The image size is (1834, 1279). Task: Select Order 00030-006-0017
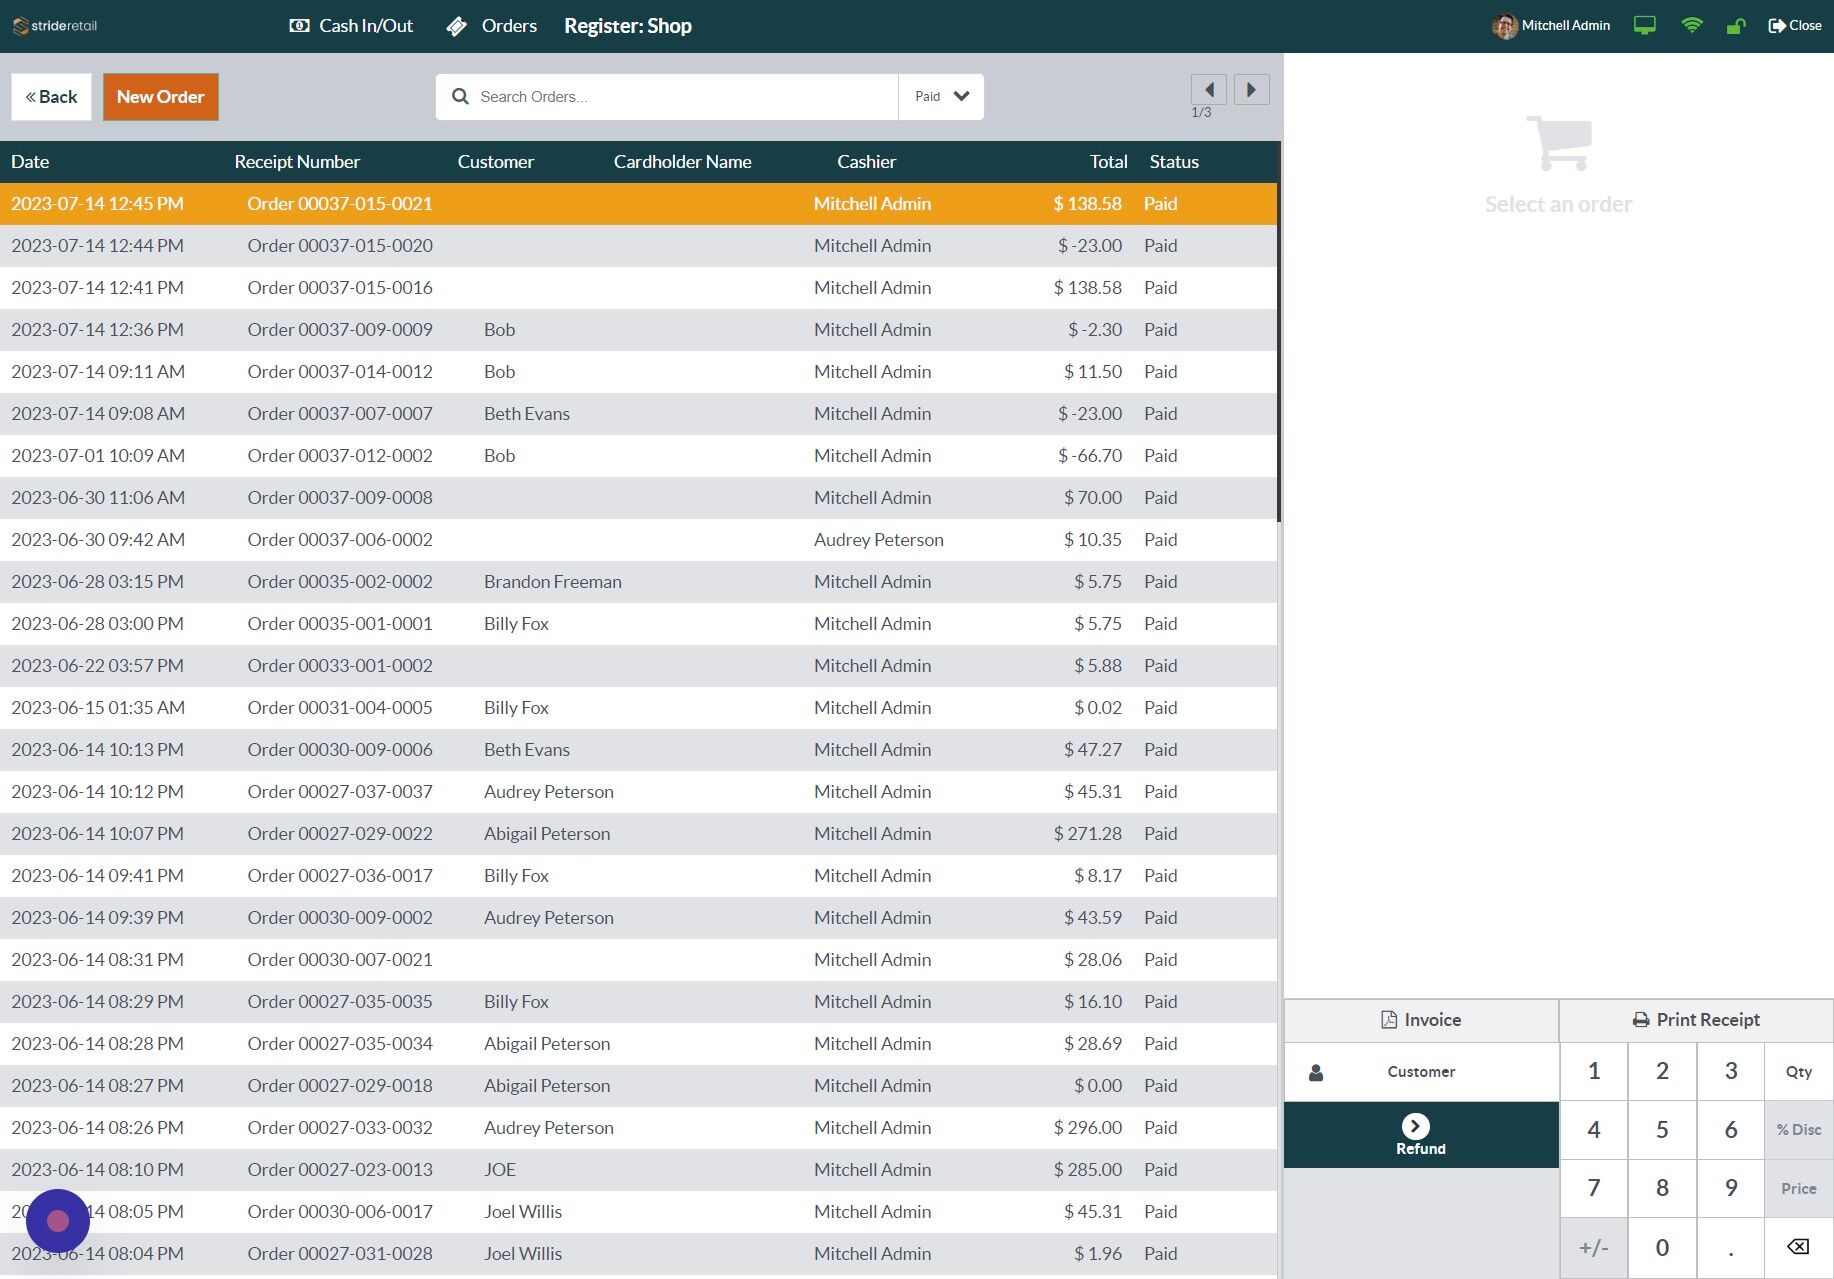(638, 1212)
